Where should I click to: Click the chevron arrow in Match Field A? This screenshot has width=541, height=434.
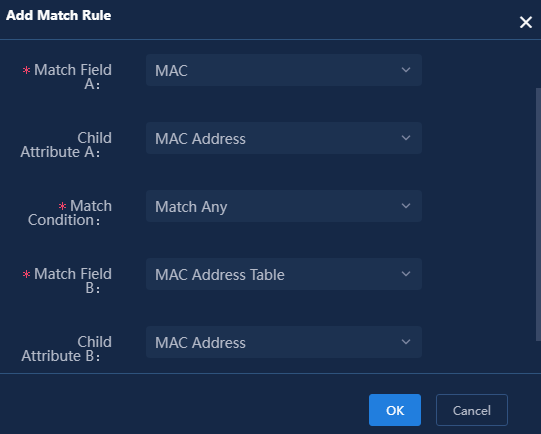406,70
